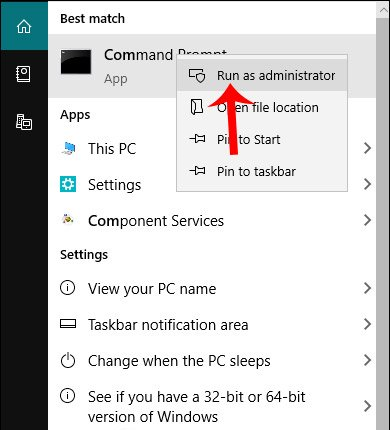Click the Component Services icon
The height and width of the screenshot is (430, 390).
pyautogui.click(x=68, y=219)
